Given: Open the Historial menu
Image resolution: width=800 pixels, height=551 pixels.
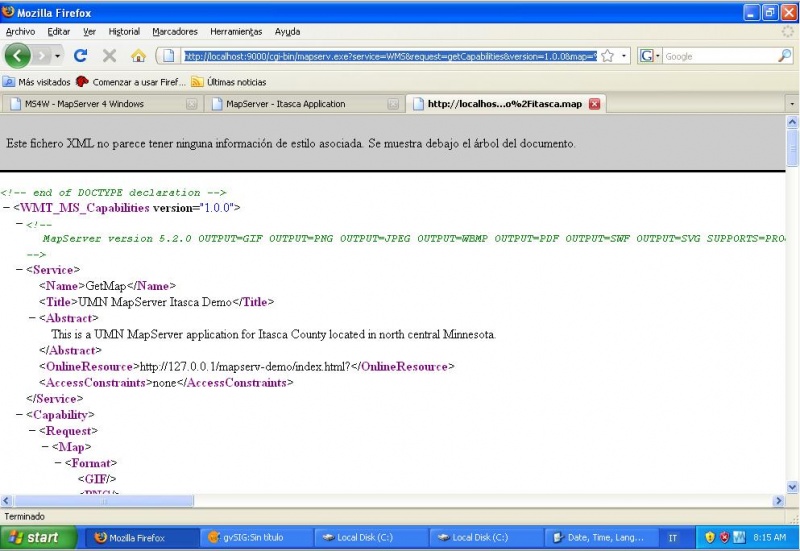Looking at the screenshot, I should pyautogui.click(x=124, y=32).
